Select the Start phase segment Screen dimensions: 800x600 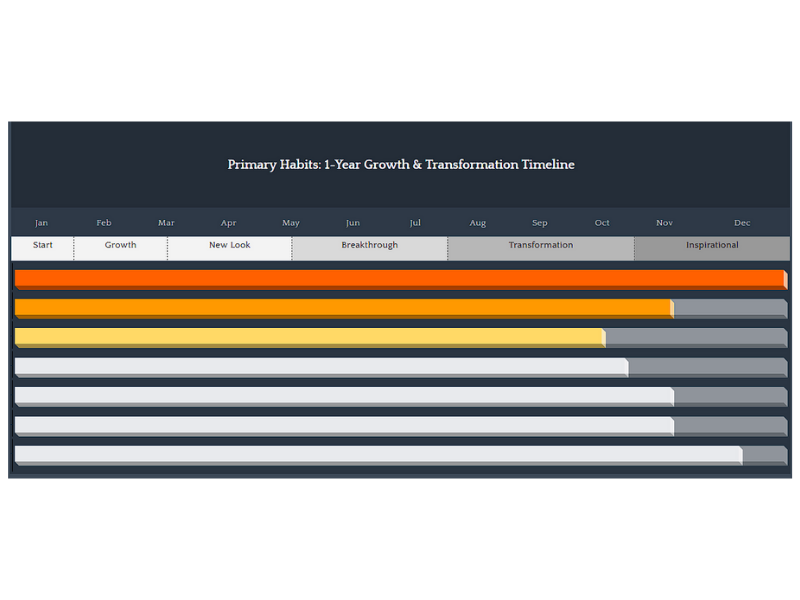[43, 246]
